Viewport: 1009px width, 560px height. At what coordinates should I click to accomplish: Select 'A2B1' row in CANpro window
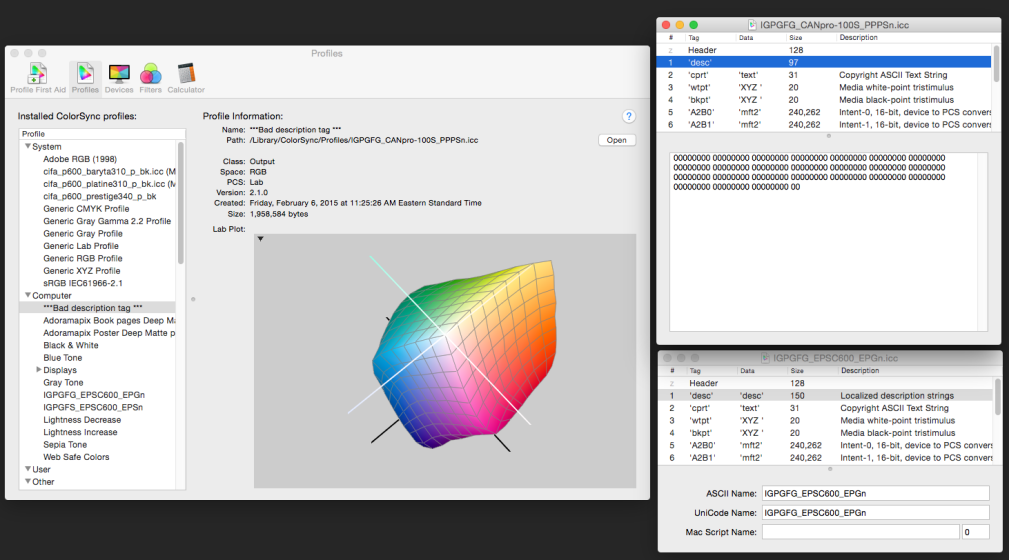(x=824, y=125)
